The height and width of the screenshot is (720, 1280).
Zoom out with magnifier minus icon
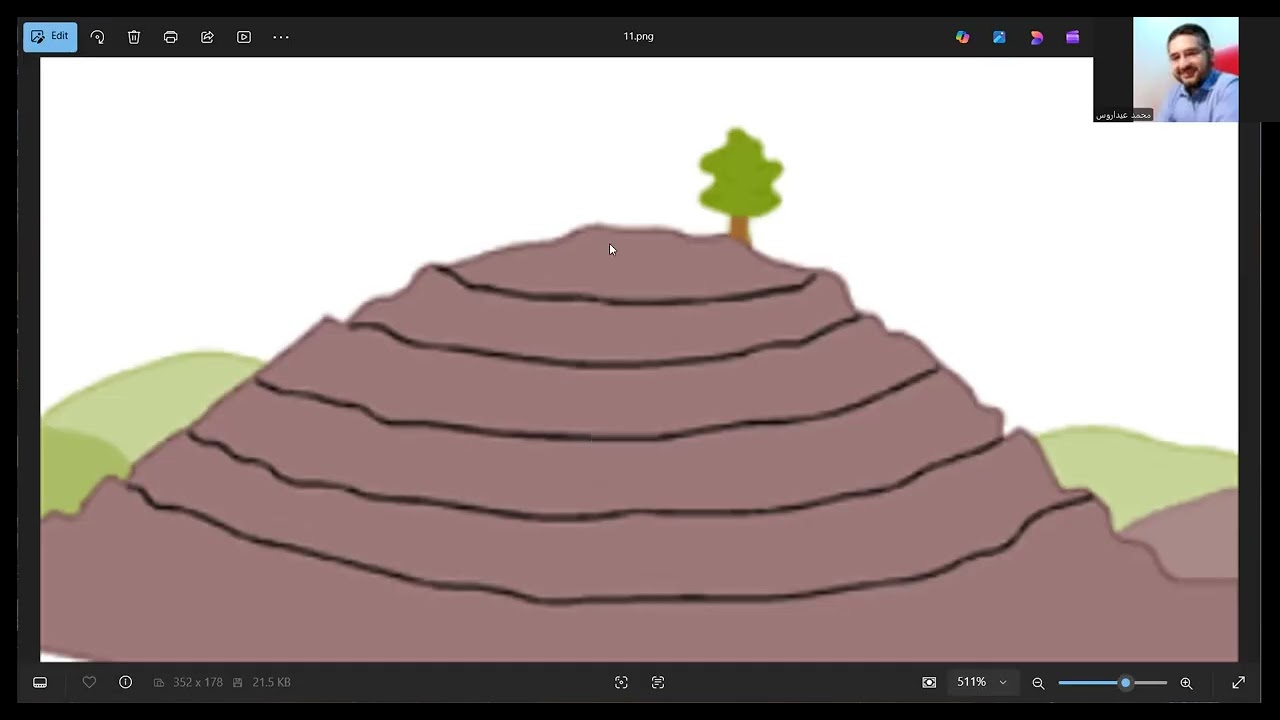pyautogui.click(x=1038, y=683)
